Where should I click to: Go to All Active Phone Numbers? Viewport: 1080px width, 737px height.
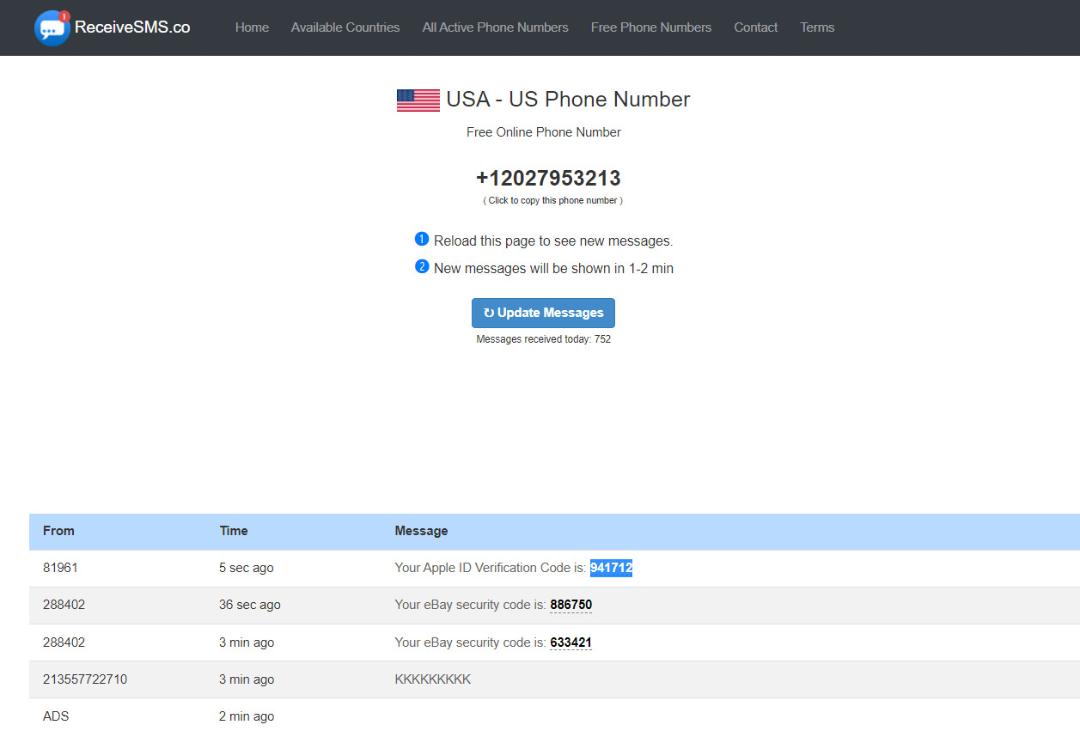click(495, 28)
